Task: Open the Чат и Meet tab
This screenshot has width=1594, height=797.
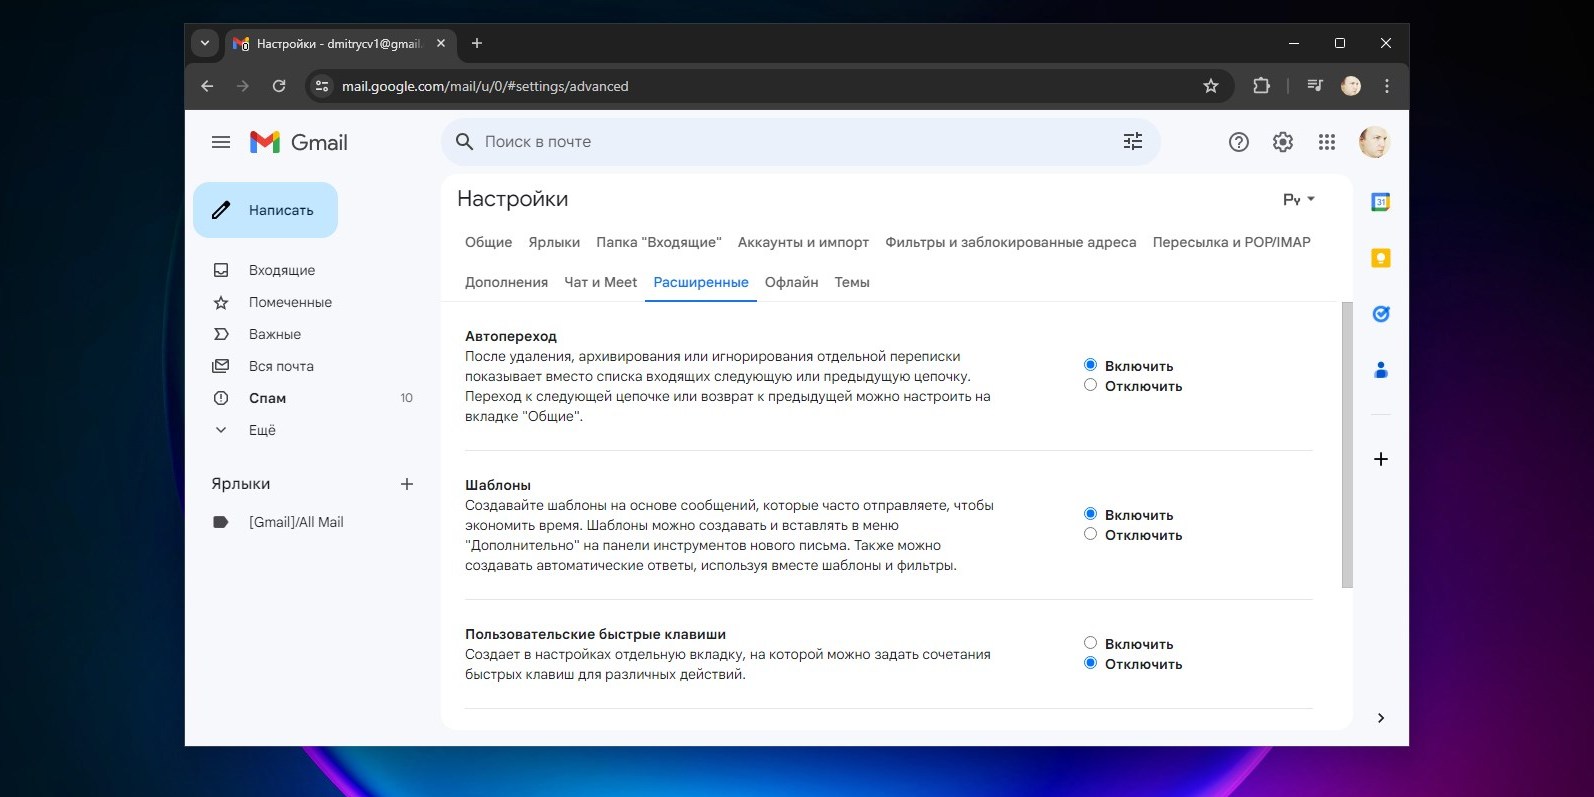Action: point(600,282)
